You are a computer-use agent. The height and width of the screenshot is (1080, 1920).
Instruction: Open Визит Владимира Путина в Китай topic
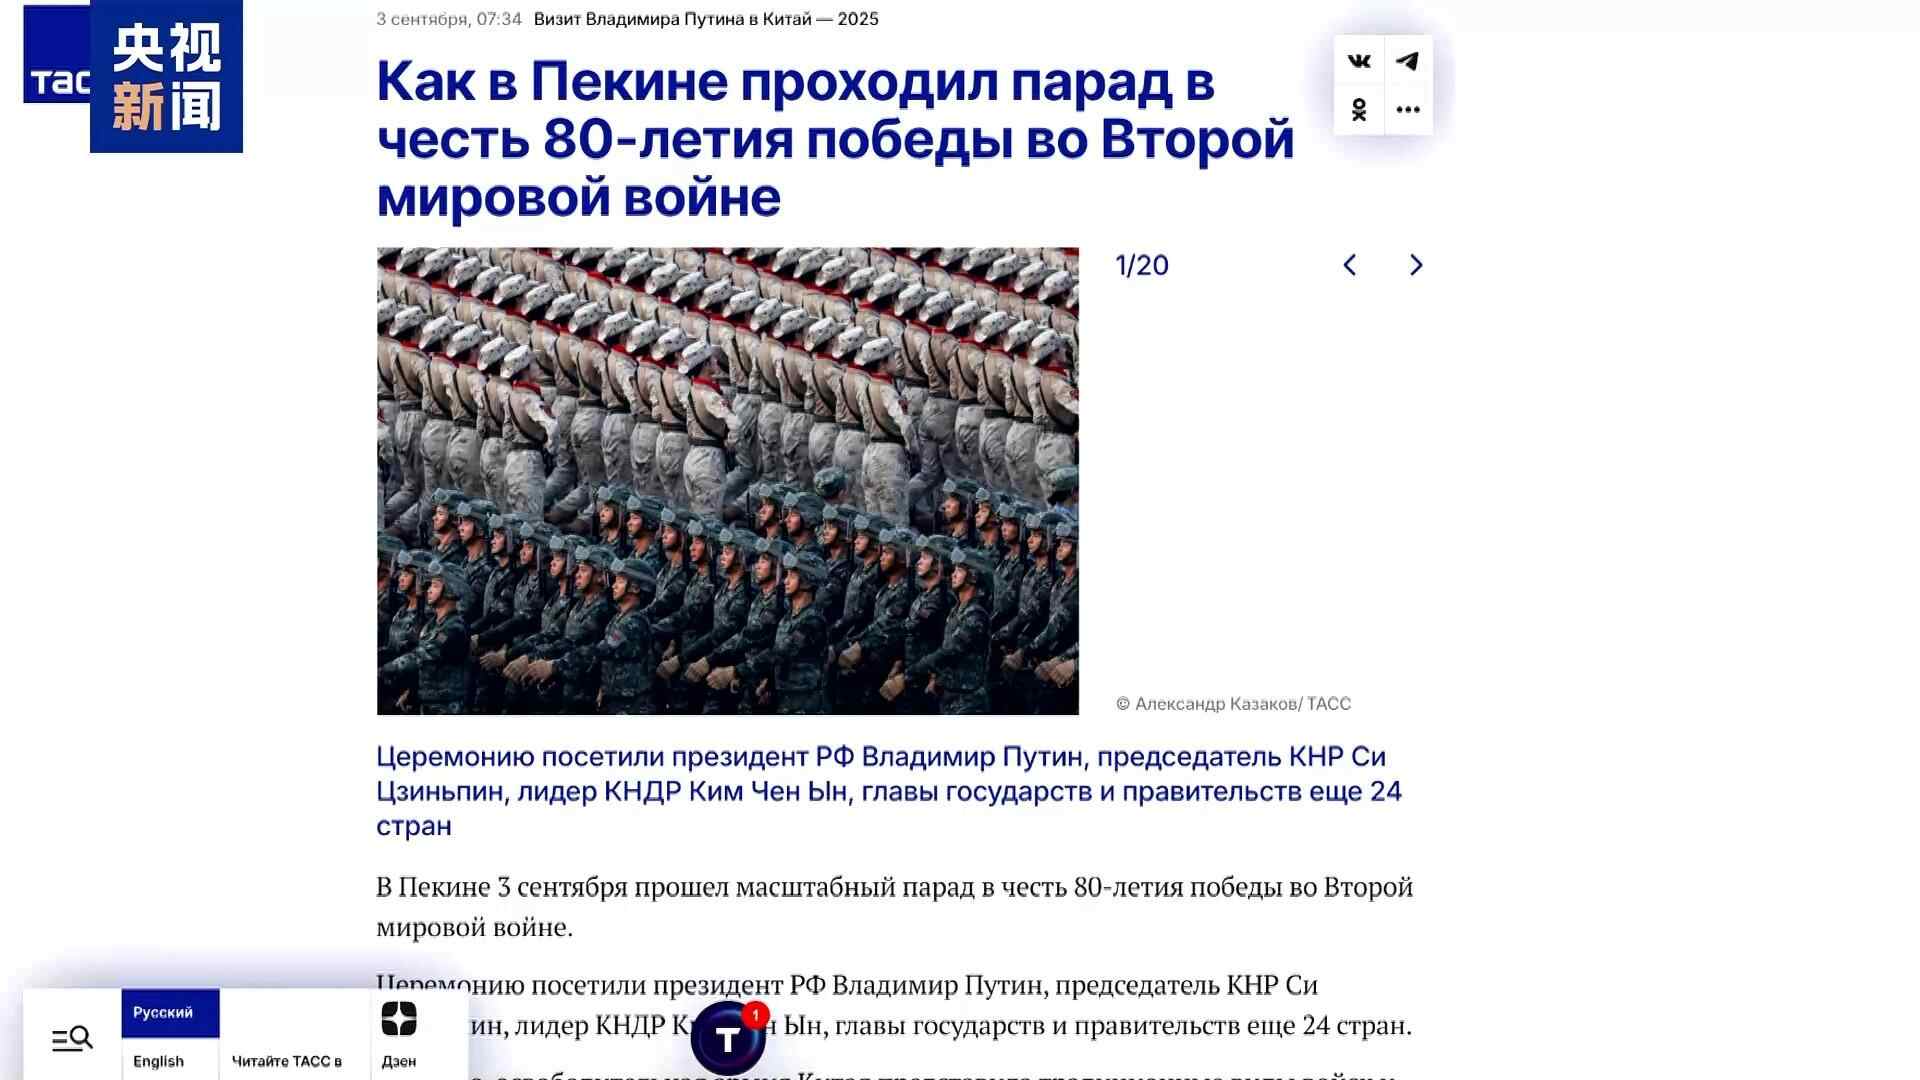(x=706, y=19)
